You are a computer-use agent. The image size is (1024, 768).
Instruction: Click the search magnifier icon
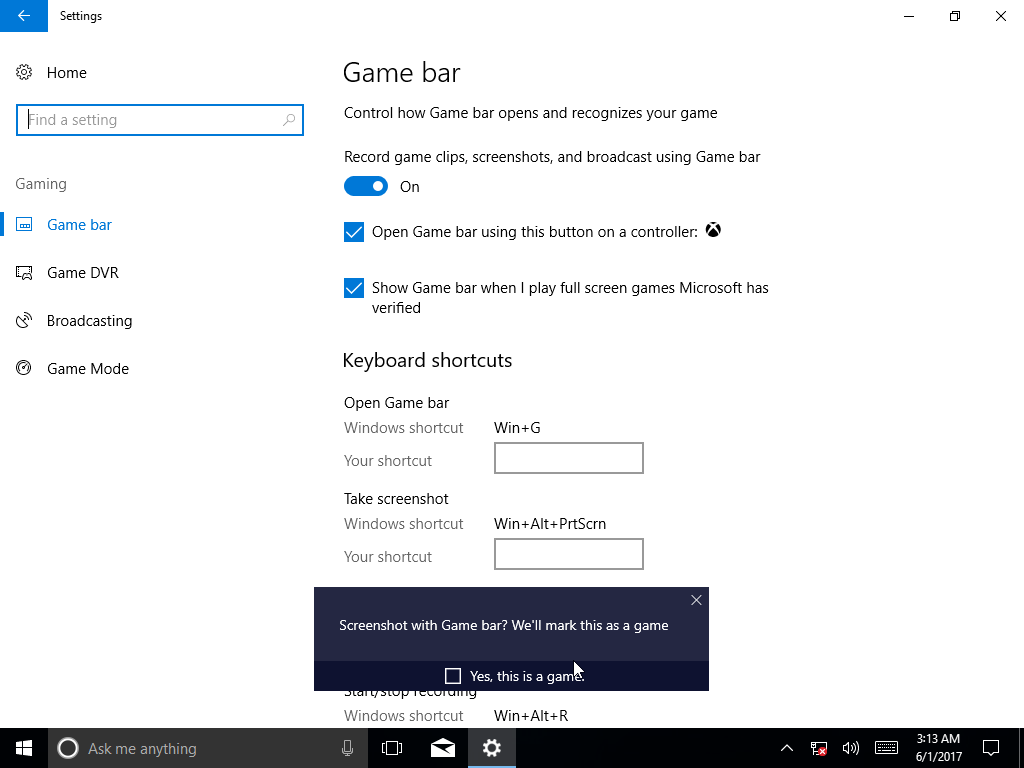click(x=289, y=120)
